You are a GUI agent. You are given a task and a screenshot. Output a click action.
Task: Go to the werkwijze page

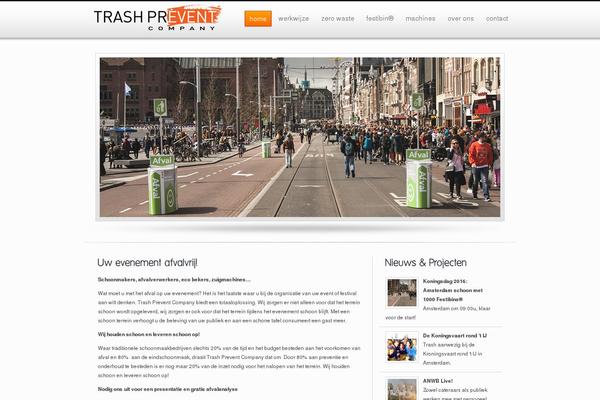[x=293, y=18]
